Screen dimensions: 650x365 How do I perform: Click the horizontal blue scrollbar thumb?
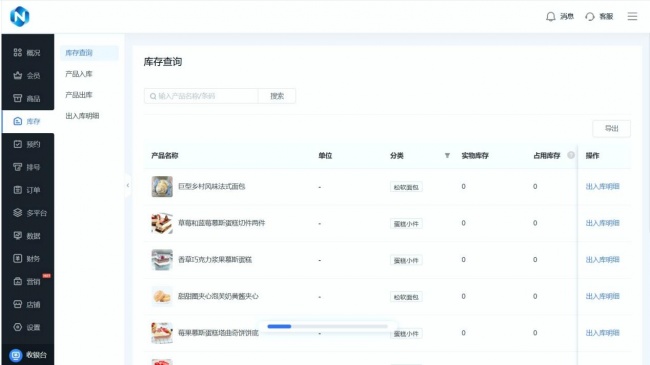(279, 326)
